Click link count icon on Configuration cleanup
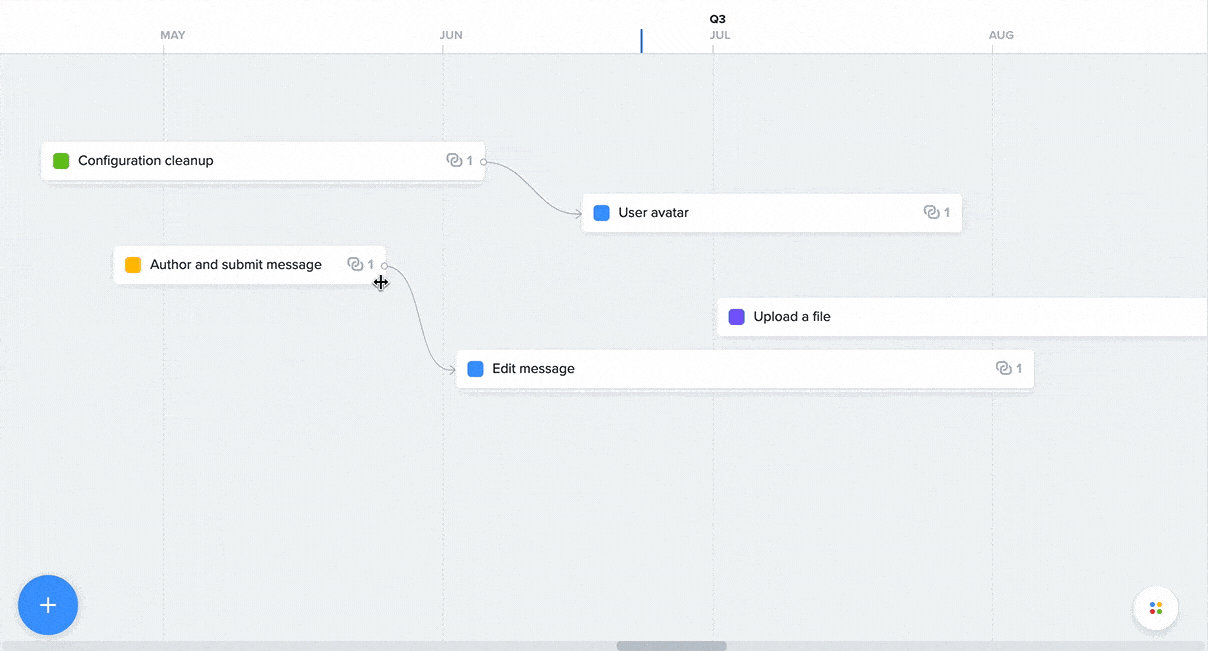Viewport: 1208px width, 651px height. (x=454, y=161)
